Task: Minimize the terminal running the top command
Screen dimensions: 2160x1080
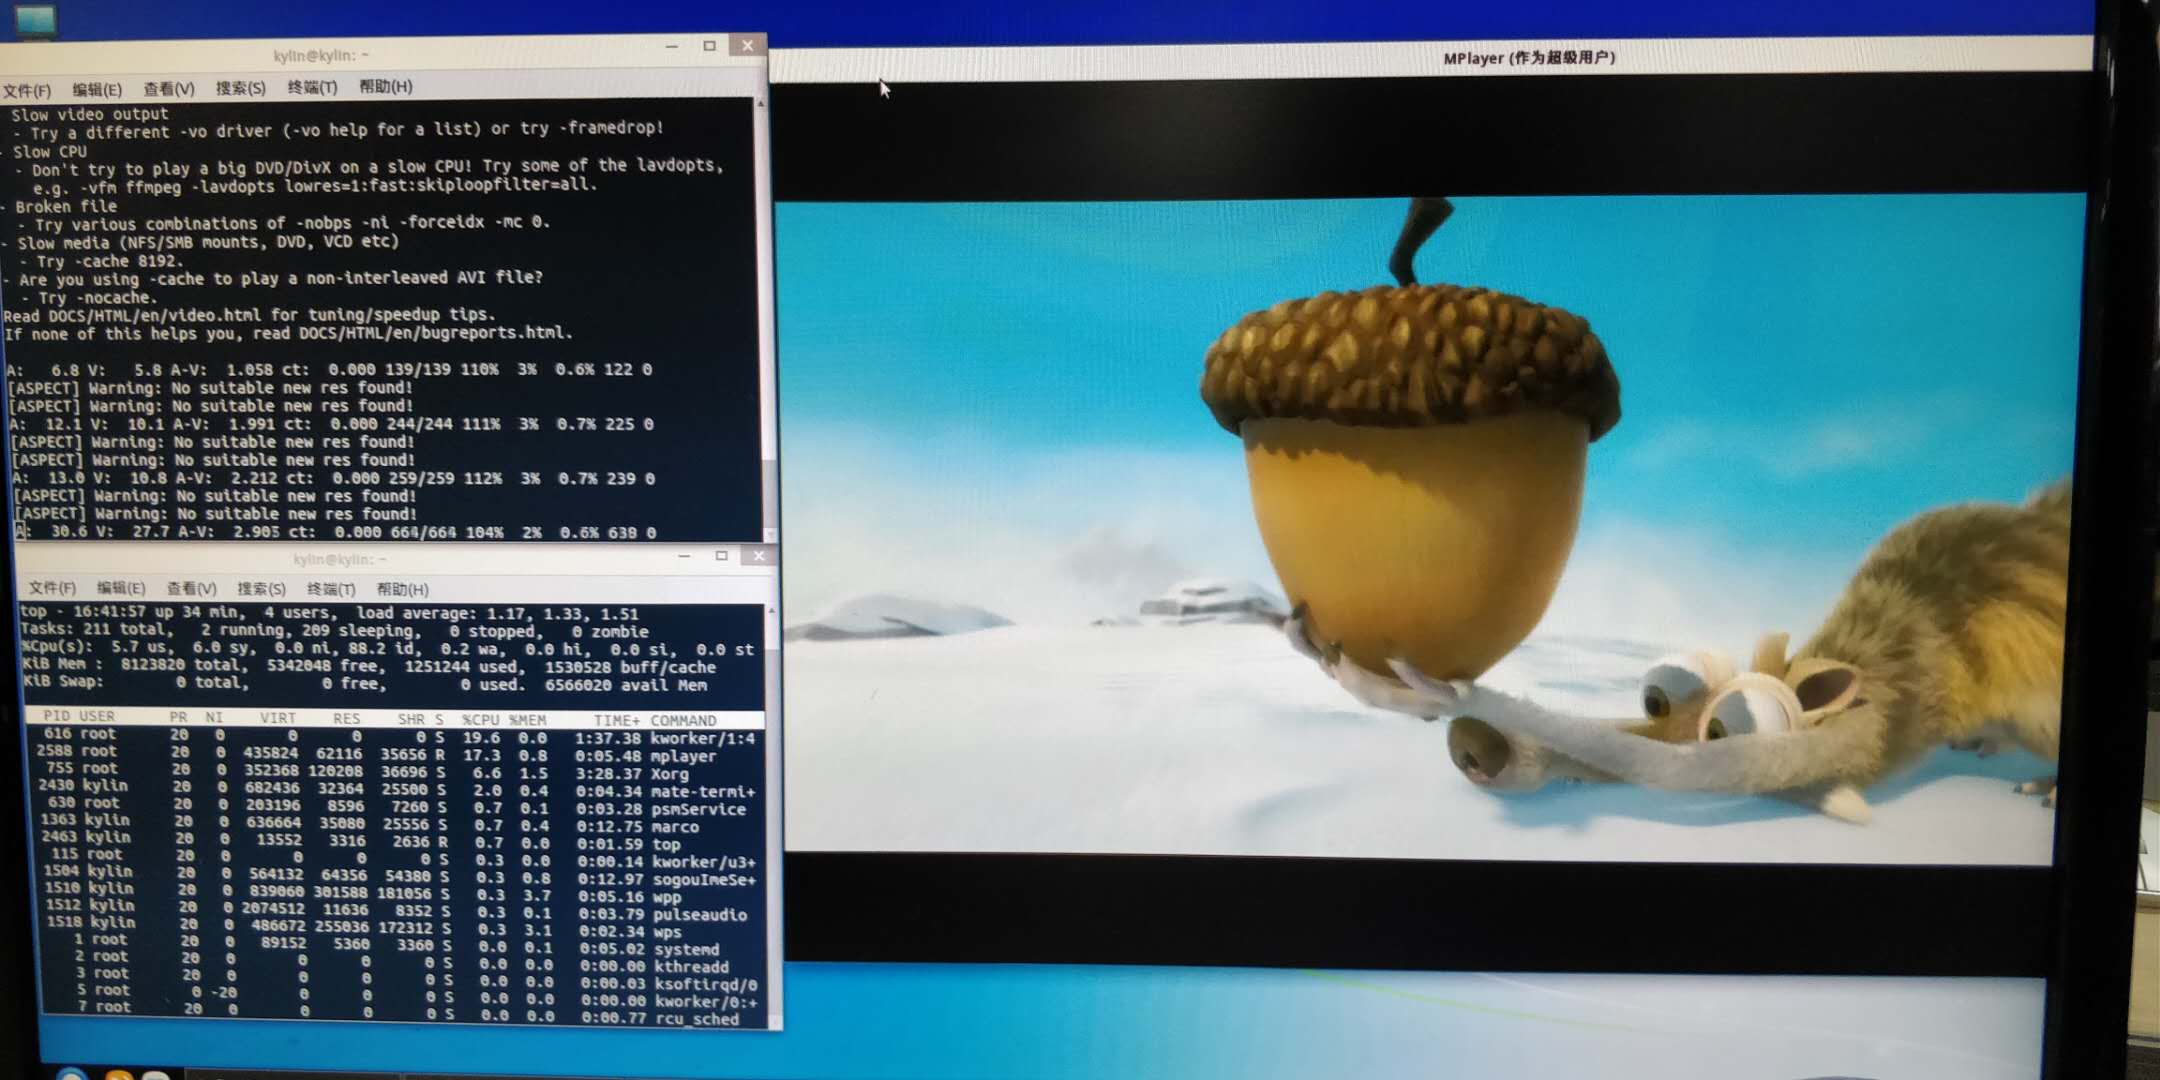Action: click(x=684, y=556)
